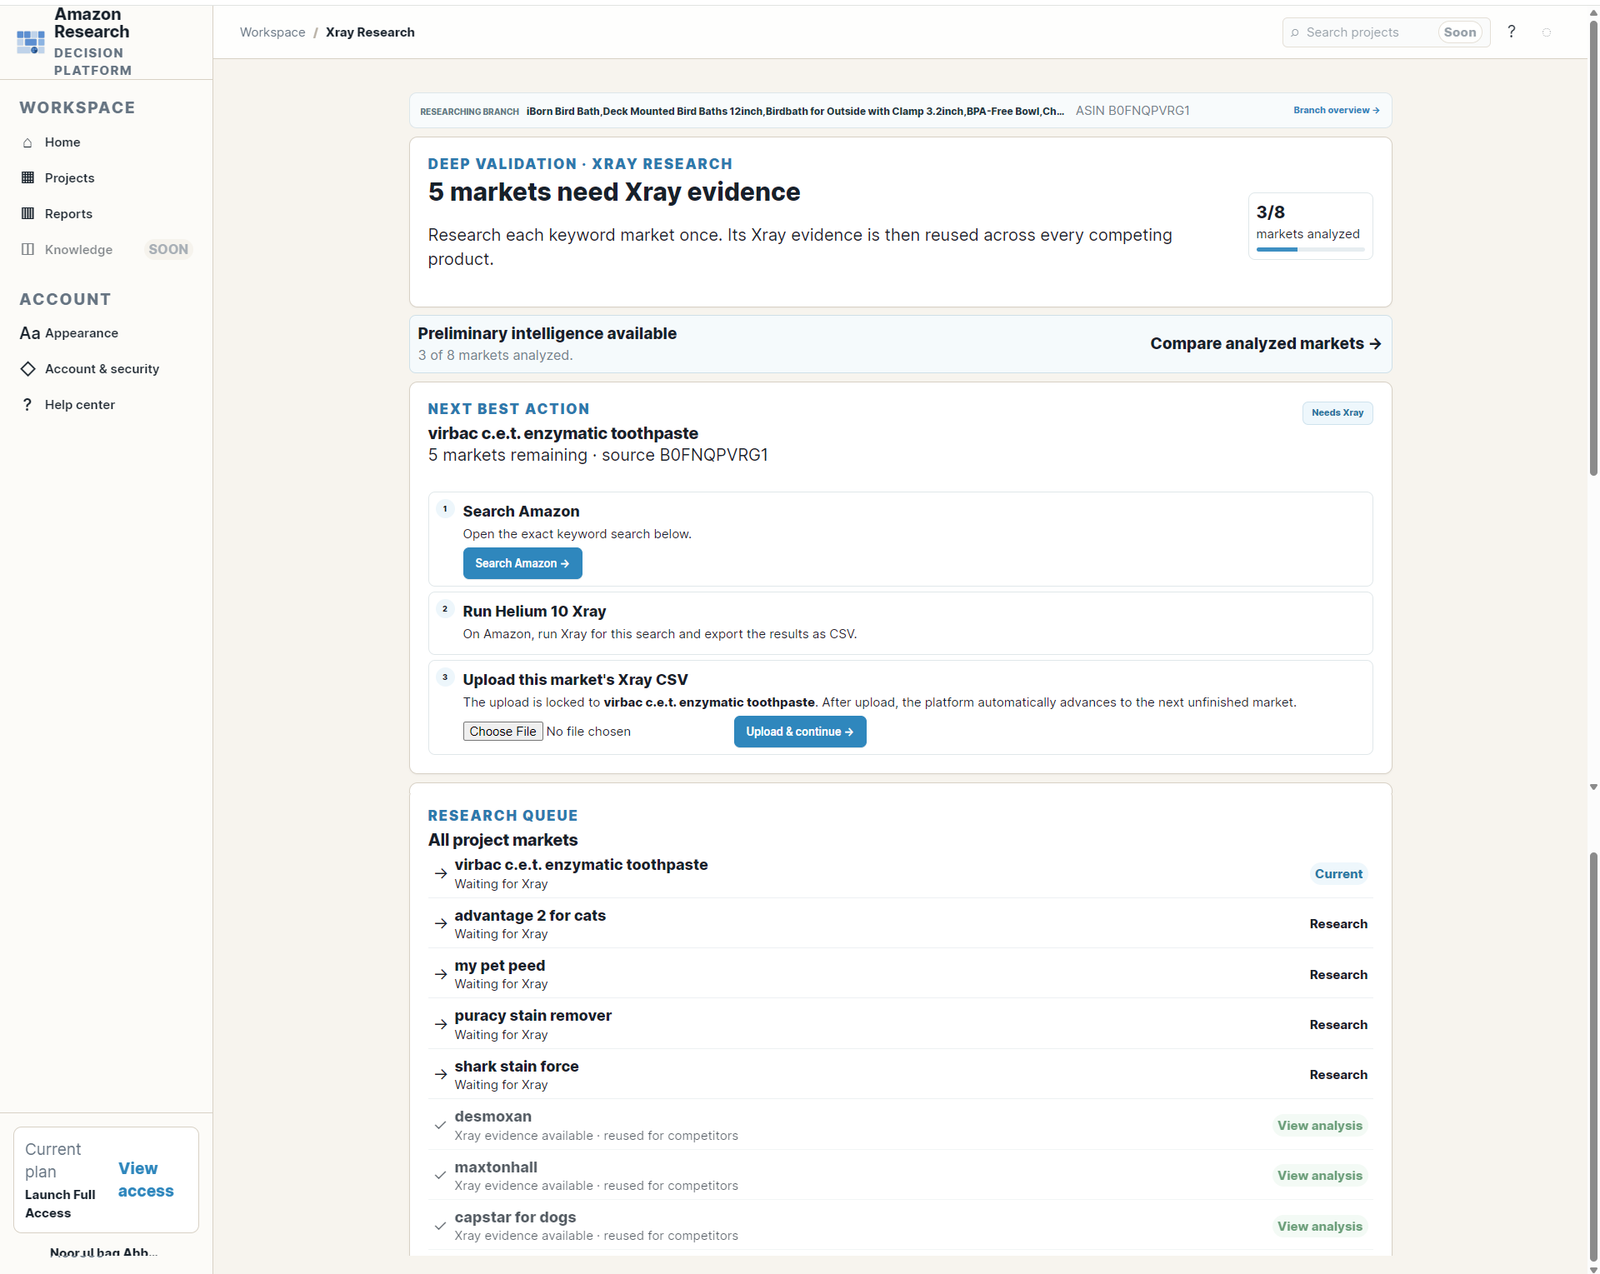Image resolution: width=1600 pixels, height=1274 pixels.
Task: Click Research for puracy stain remover
Action: tap(1338, 1025)
